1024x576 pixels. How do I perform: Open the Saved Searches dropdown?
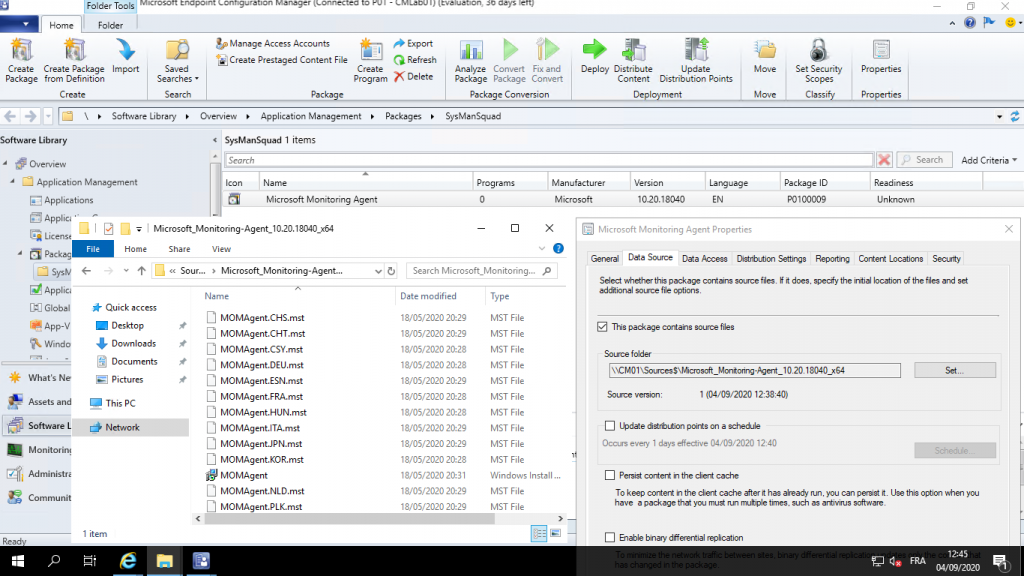(177, 60)
